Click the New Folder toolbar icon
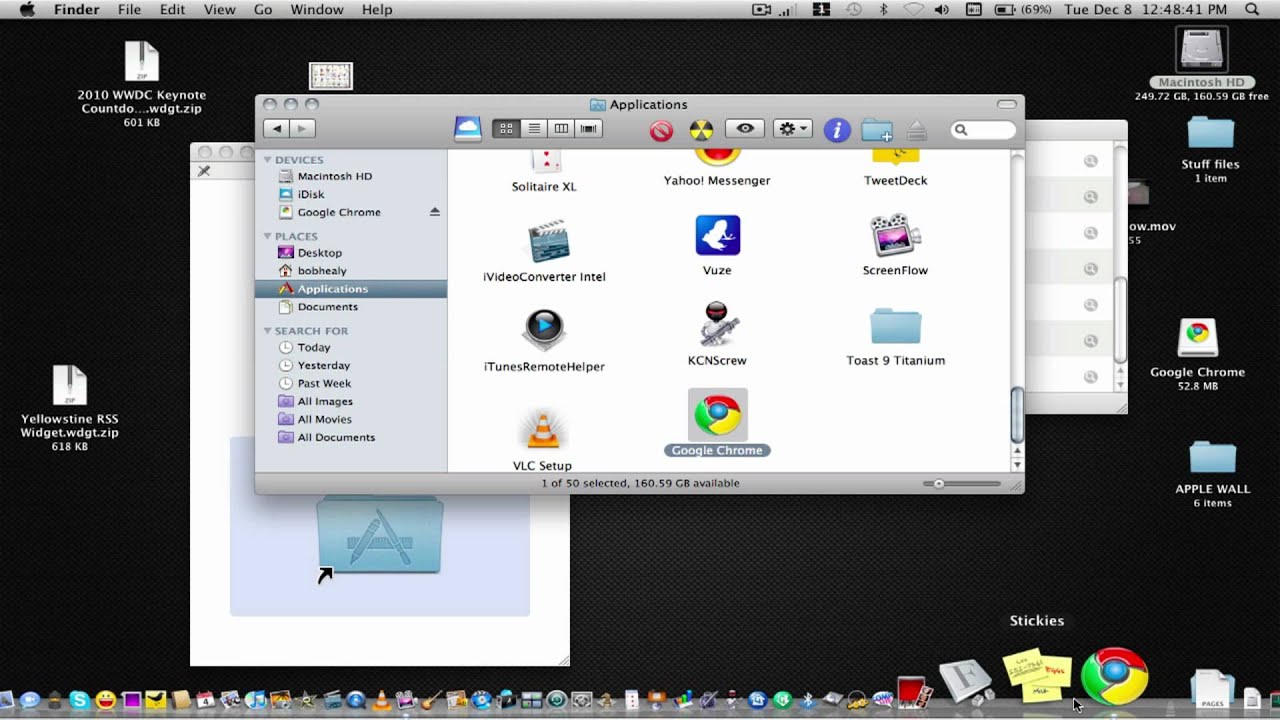1280x720 pixels. pyautogui.click(x=877, y=130)
